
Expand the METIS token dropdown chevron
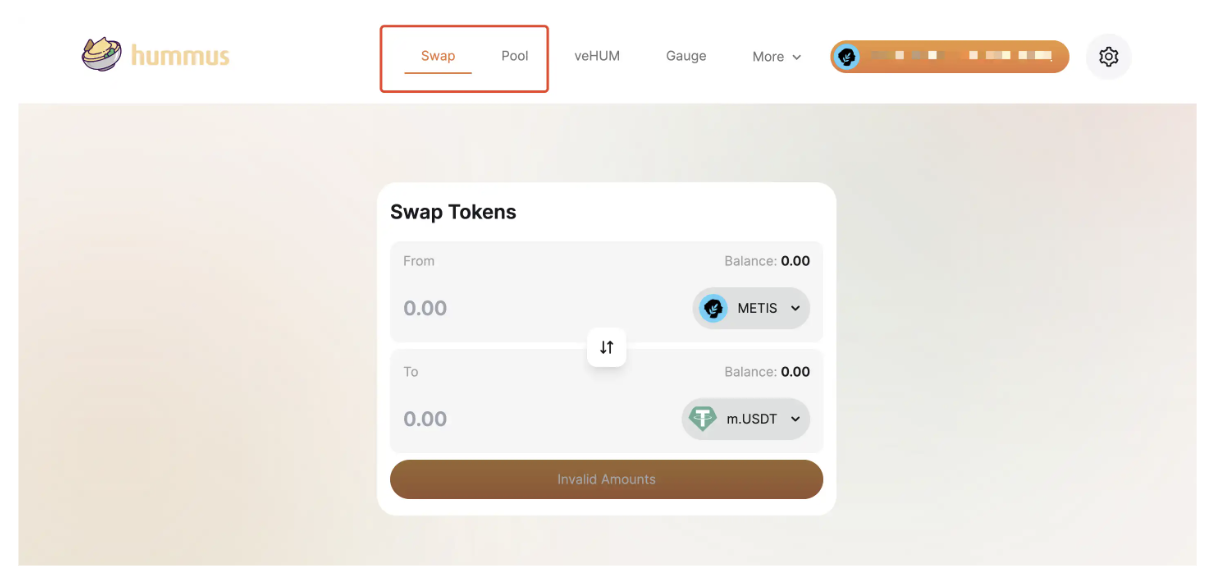click(x=796, y=308)
